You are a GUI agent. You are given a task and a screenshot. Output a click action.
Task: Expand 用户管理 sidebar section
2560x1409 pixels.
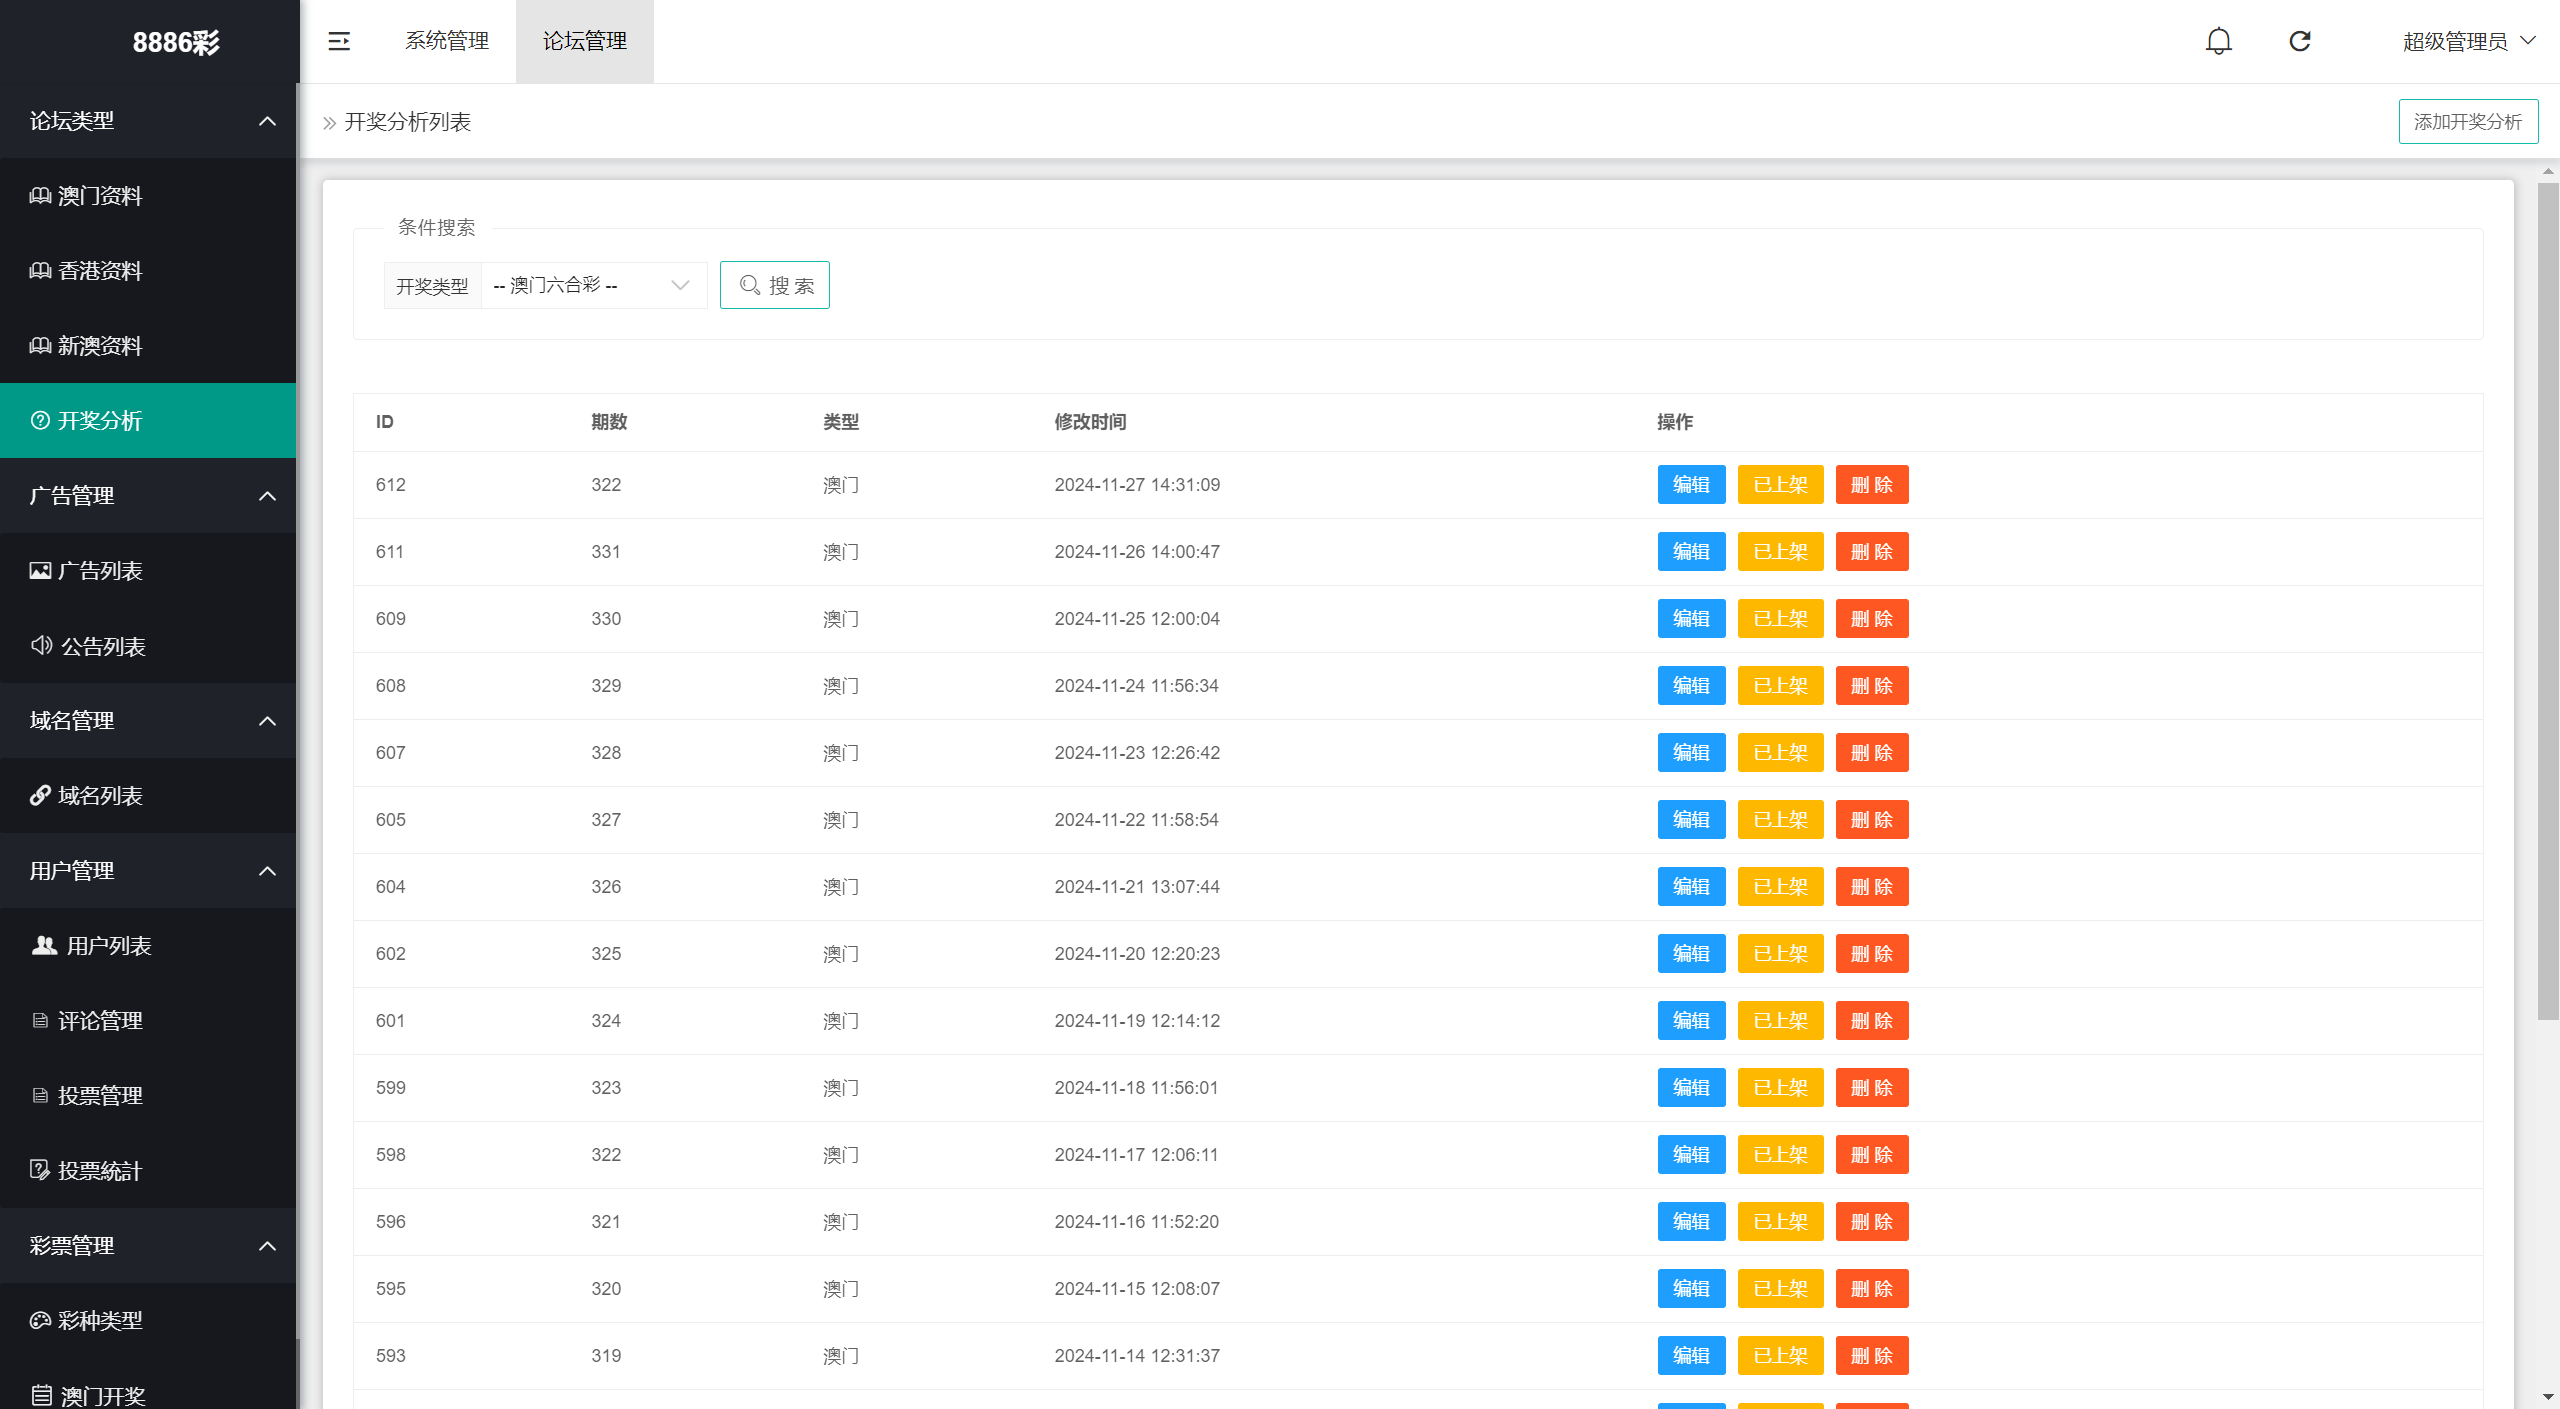tap(151, 869)
